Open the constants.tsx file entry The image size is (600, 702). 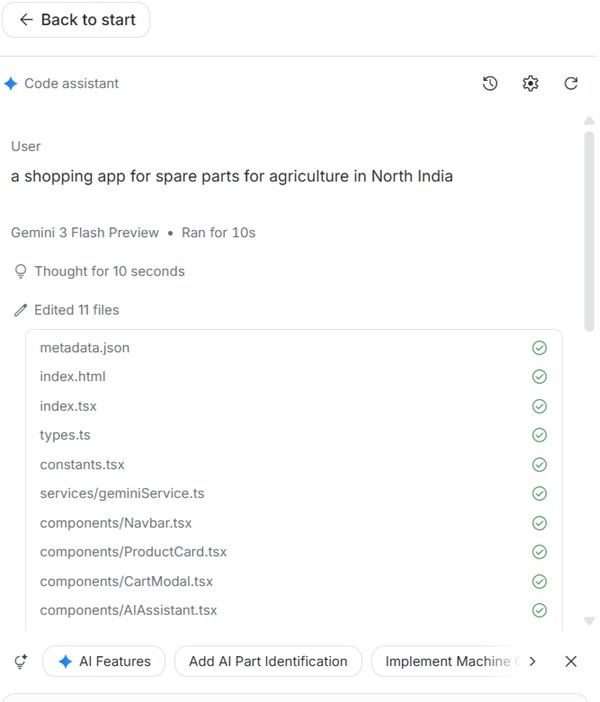click(82, 465)
